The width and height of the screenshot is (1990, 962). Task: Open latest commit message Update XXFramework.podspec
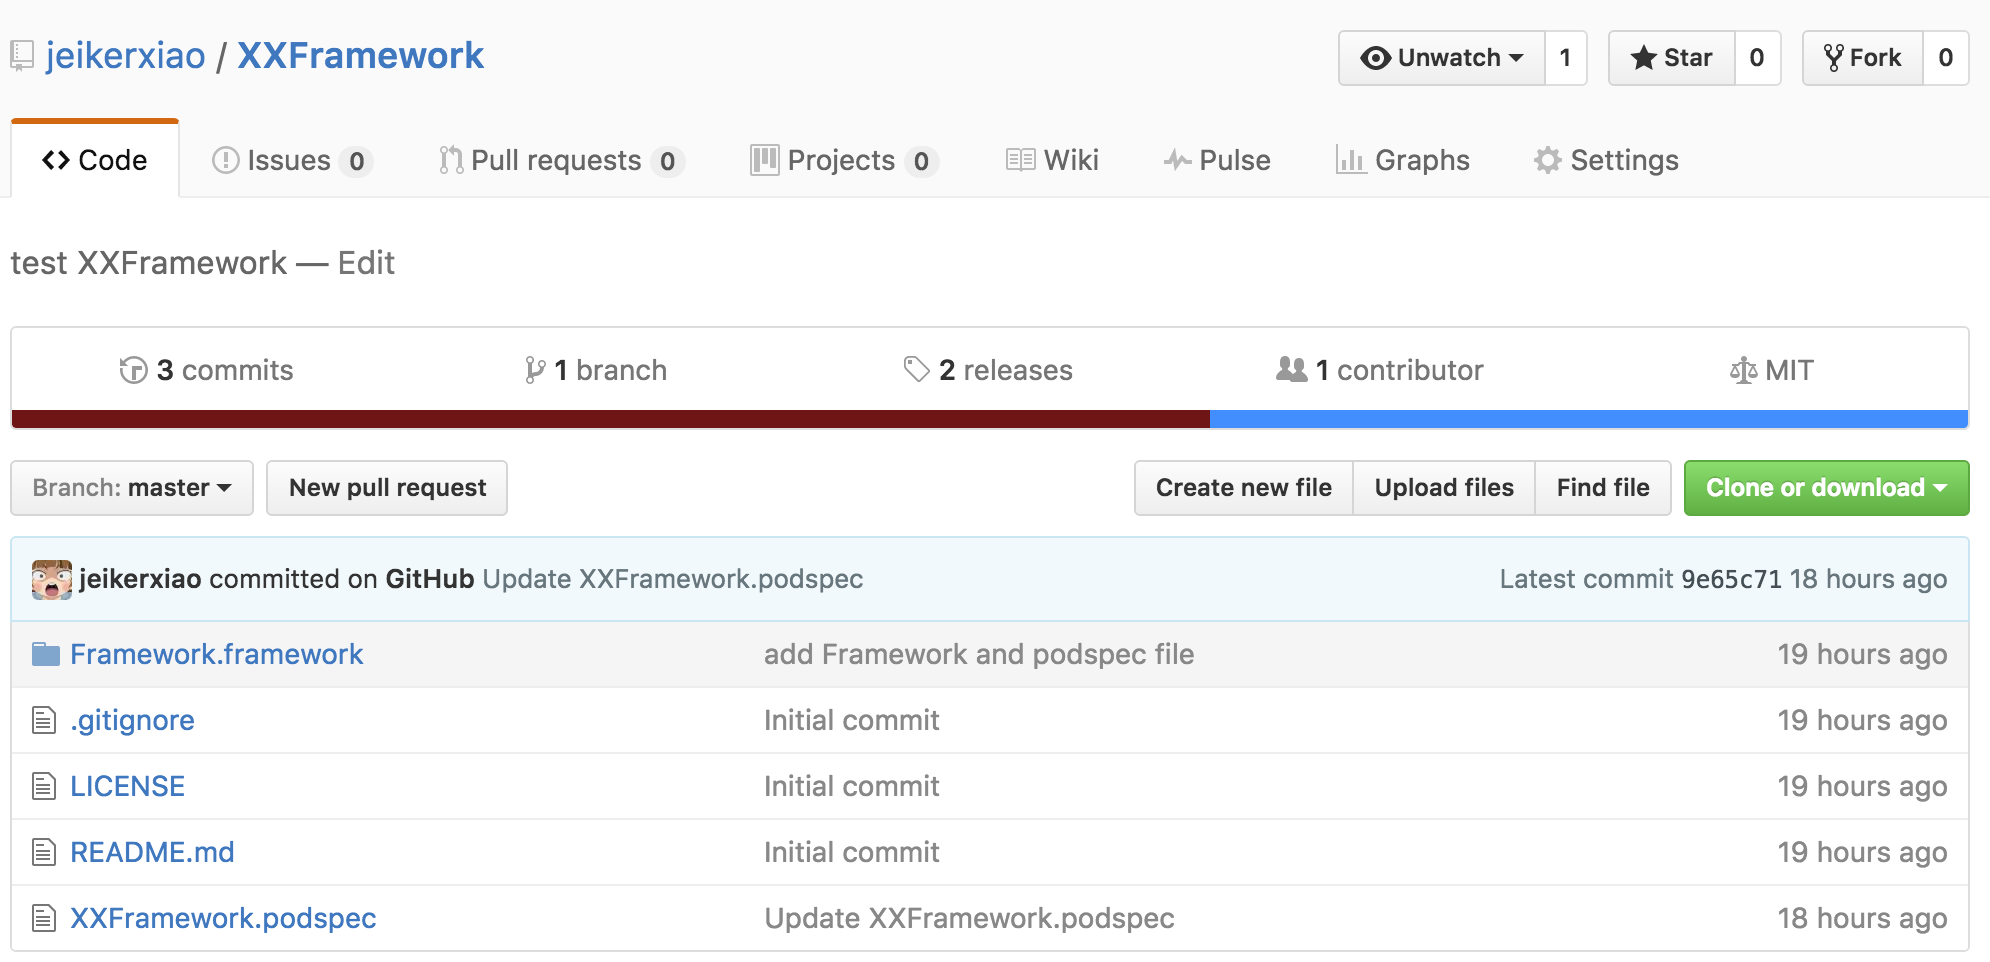tap(673, 579)
